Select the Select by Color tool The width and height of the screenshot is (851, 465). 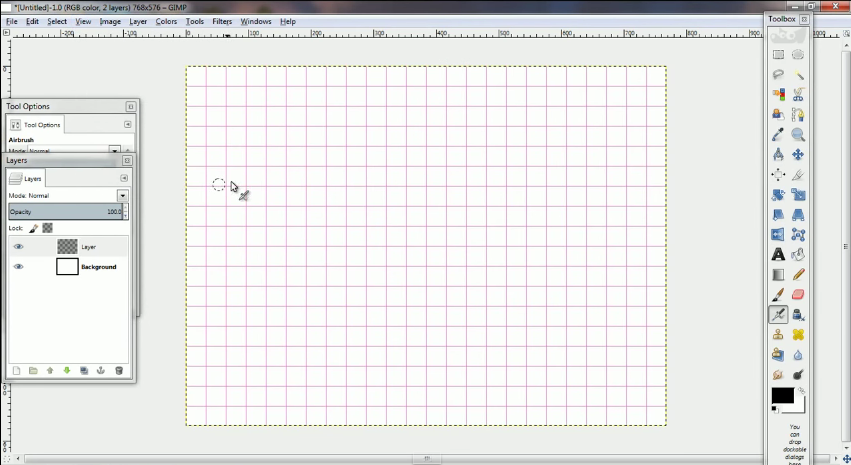pyautogui.click(x=778, y=94)
